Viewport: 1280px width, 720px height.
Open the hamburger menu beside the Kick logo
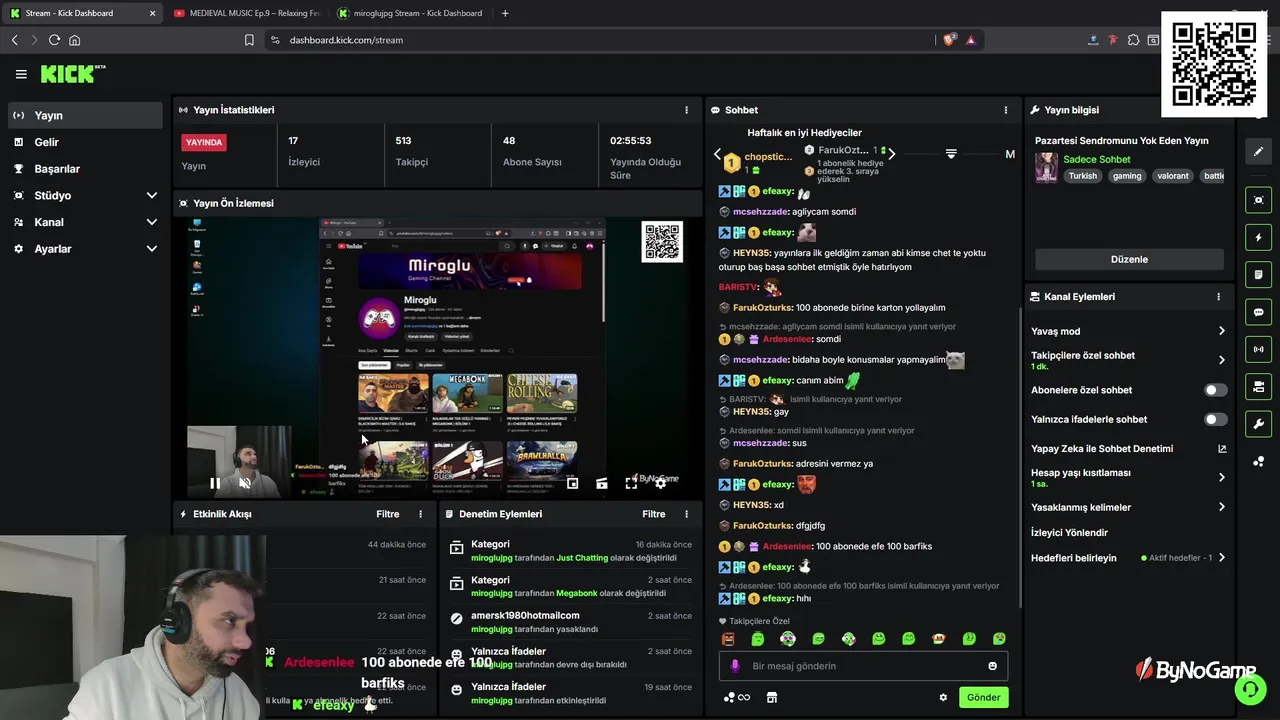pyautogui.click(x=21, y=74)
